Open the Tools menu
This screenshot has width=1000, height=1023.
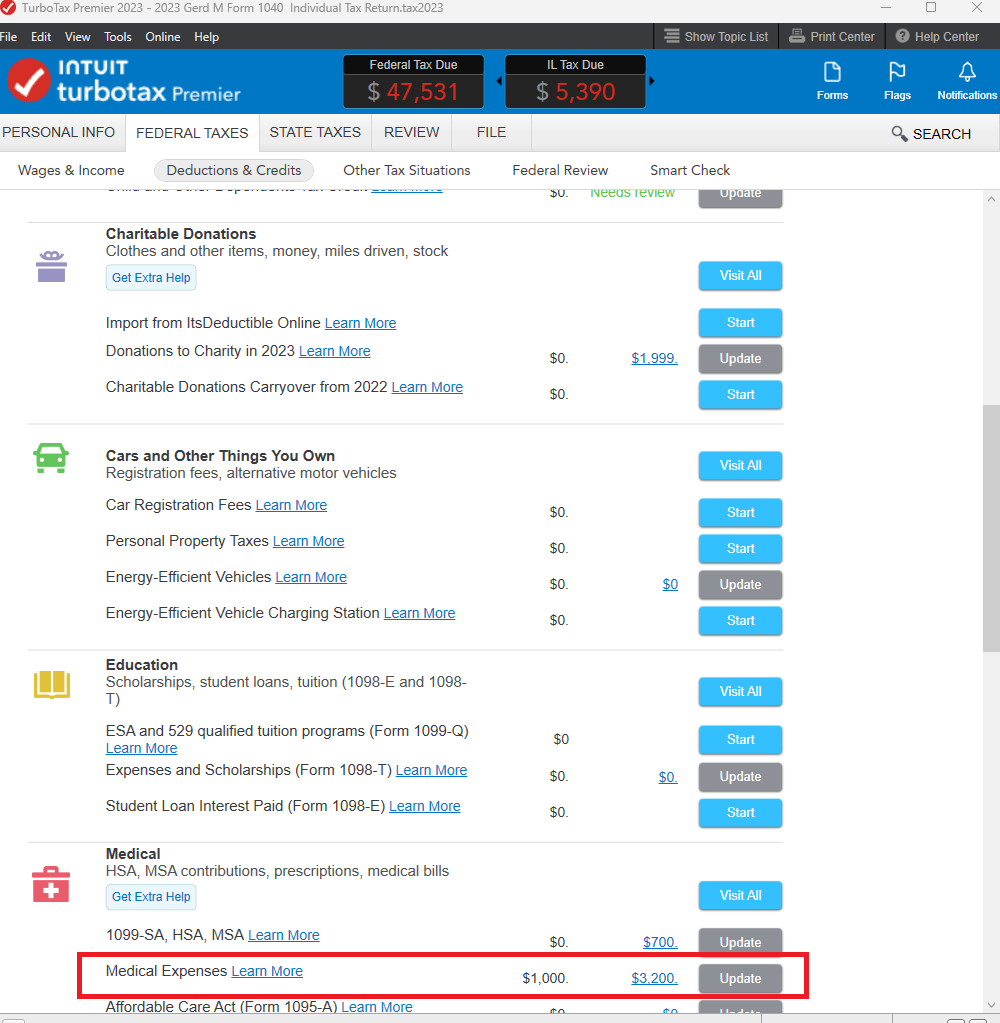pos(117,37)
